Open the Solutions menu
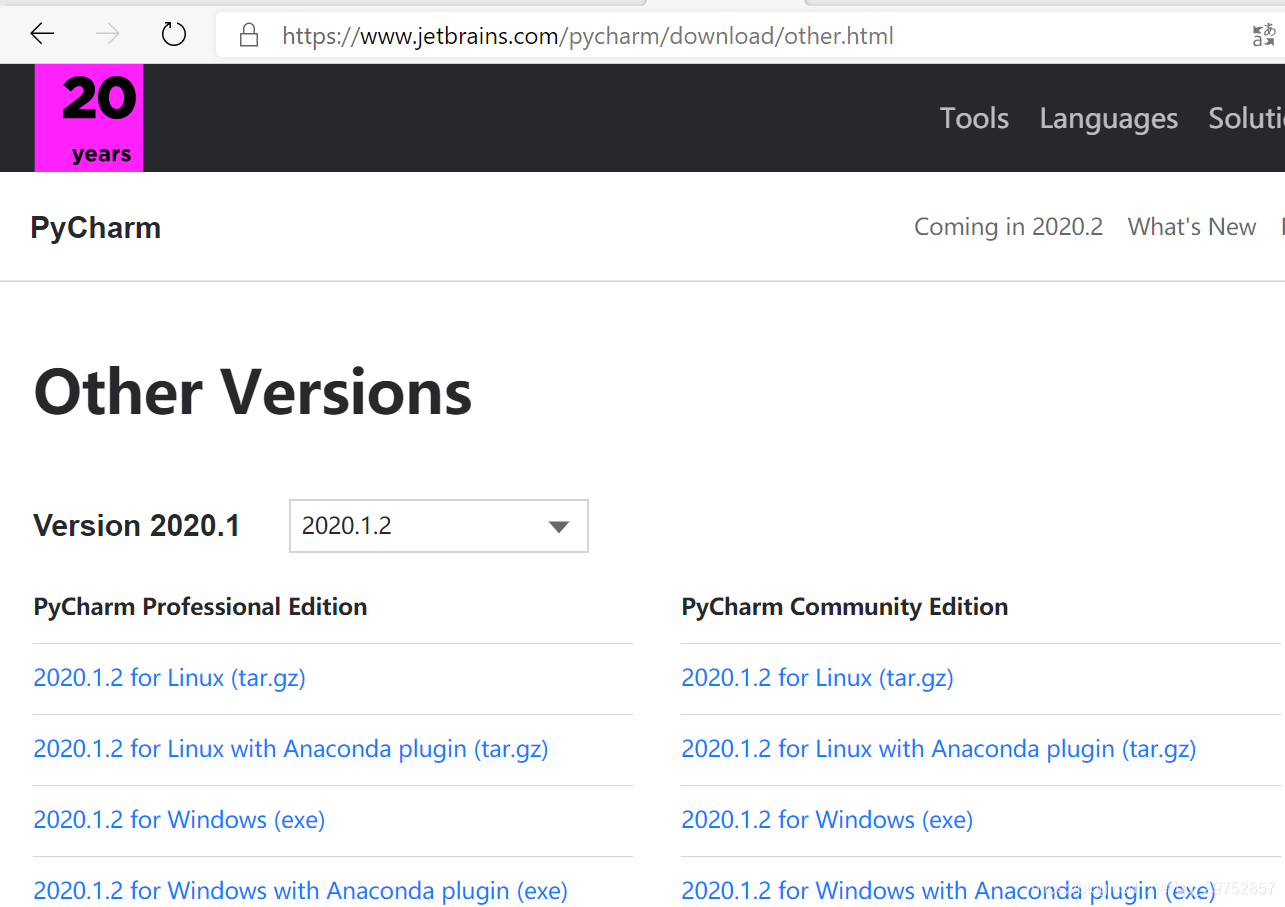Viewport: 1285px width, 907px height. [x=1246, y=118]
